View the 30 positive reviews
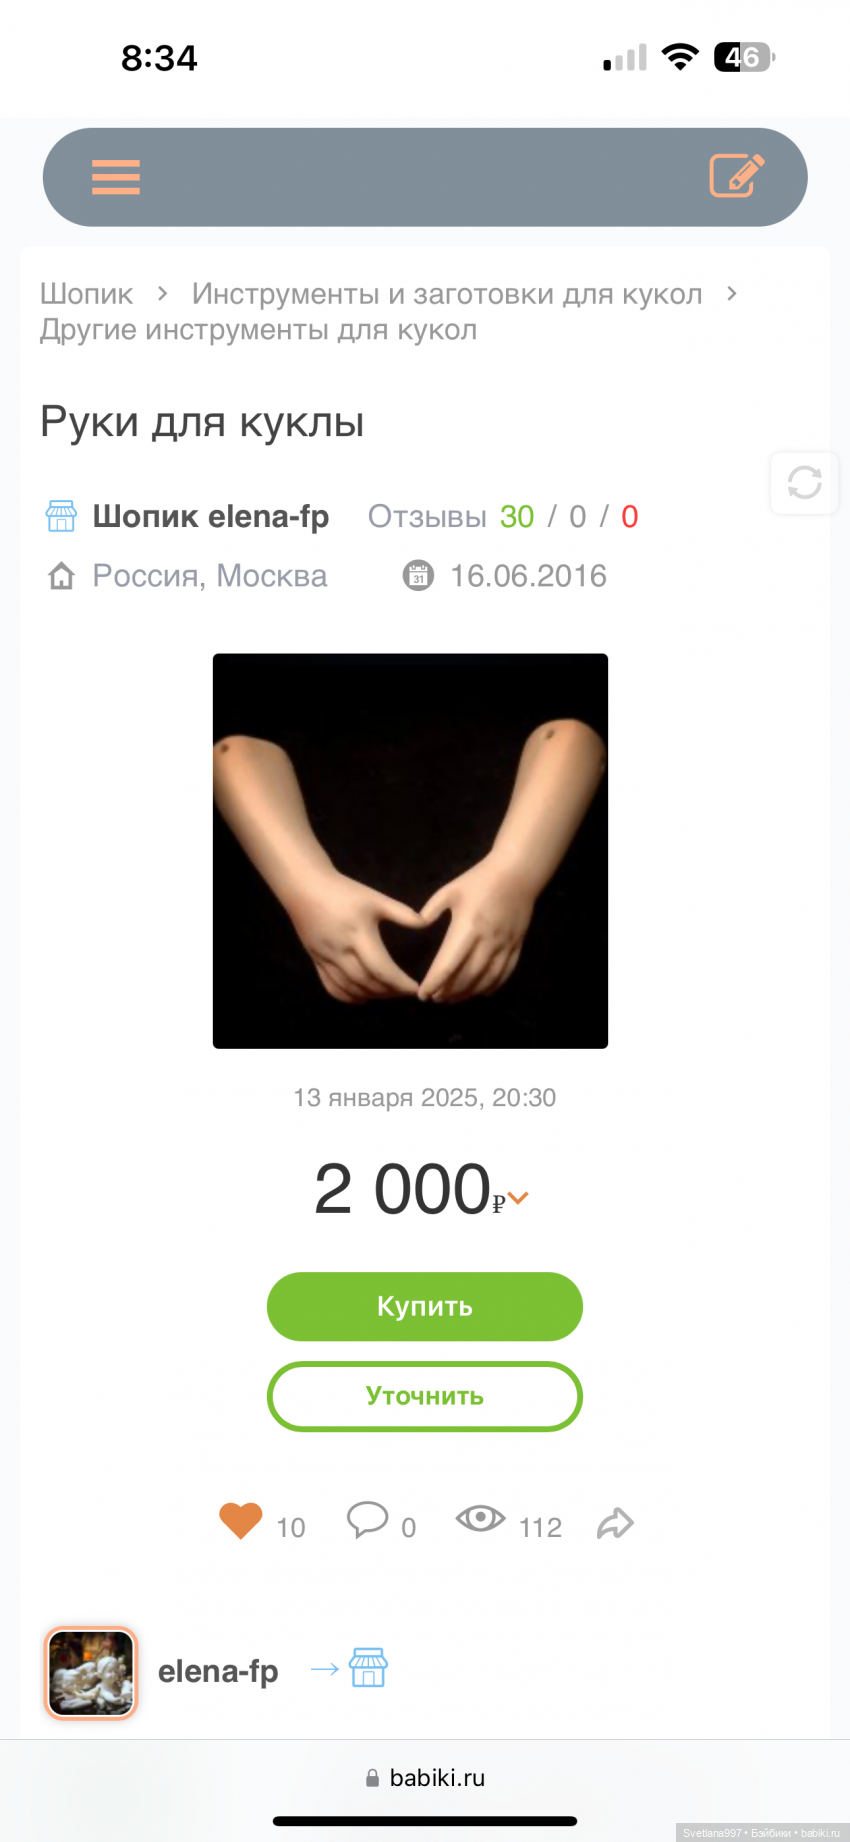The width and height of the screenshot is (850, 1842). coord(516,516)
